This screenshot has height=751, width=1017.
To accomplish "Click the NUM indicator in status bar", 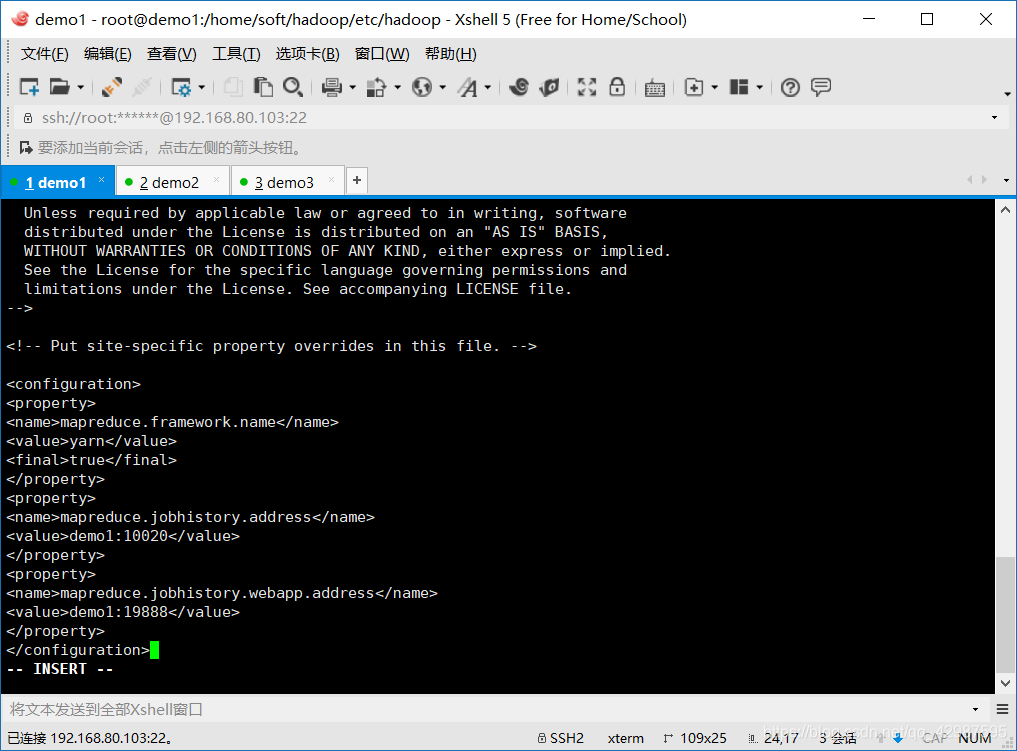I will pos(974,738).
